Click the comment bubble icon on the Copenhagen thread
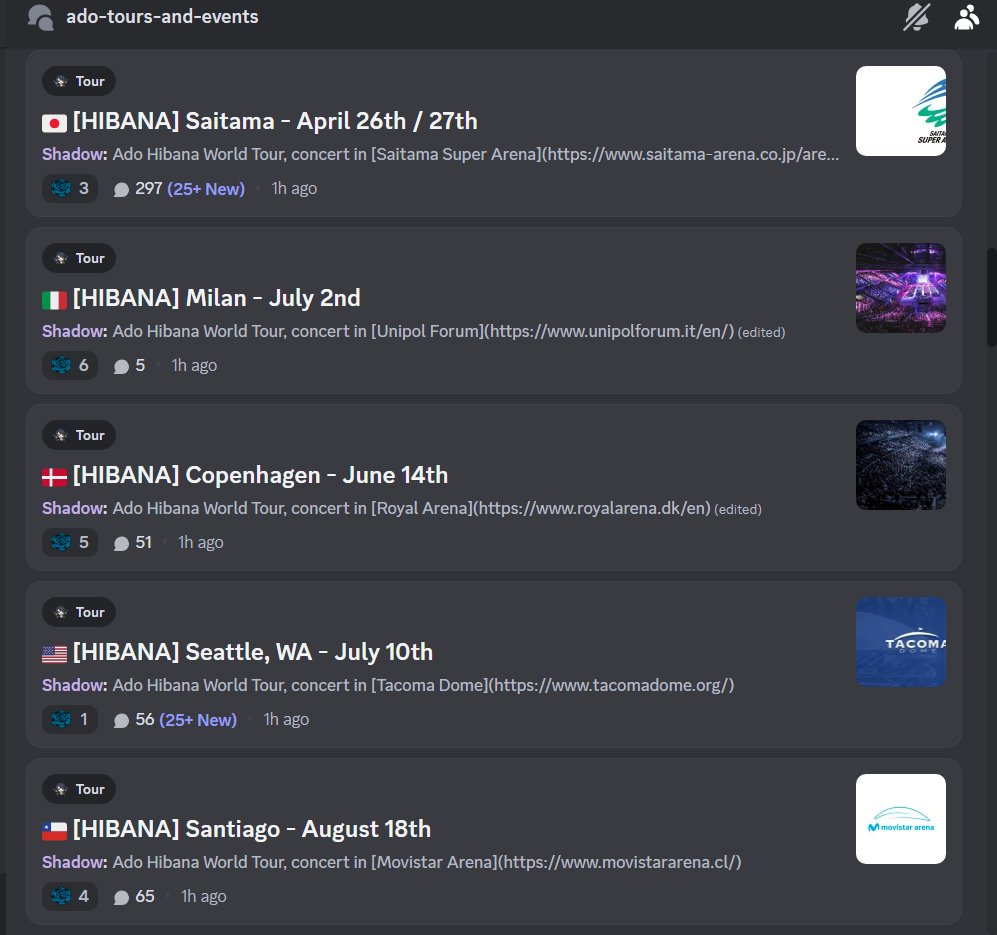 pyautogui.click(x=121, y=542)
